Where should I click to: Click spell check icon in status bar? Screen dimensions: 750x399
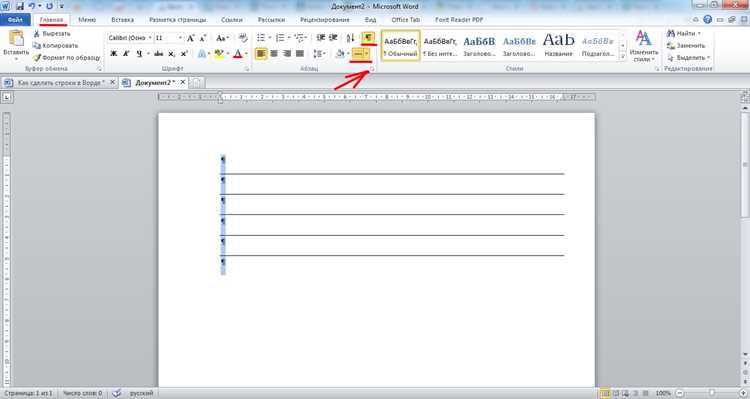pos(117,393)
